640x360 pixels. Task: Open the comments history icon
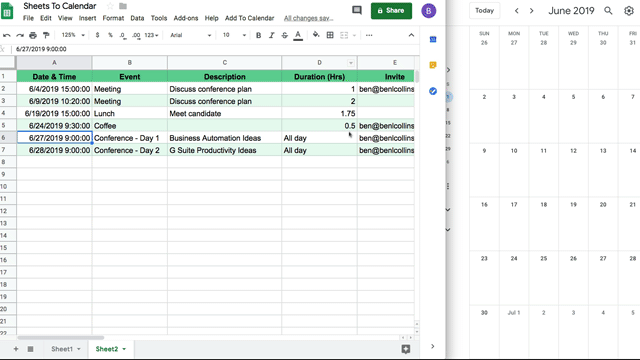click(357, 10)
